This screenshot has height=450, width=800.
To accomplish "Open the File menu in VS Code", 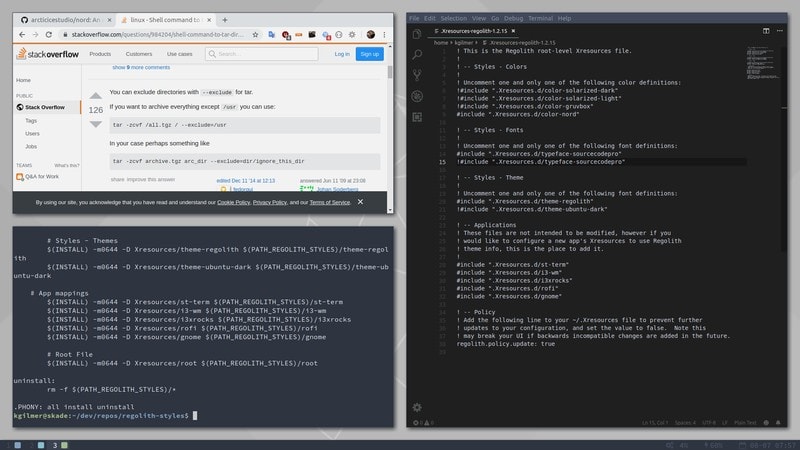I will tap(414, 18).
